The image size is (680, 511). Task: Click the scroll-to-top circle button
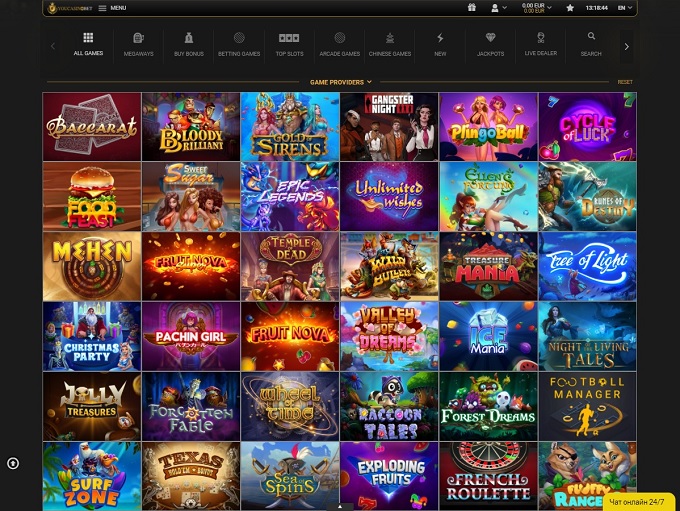pyautogui.click(x=13, y=463)
